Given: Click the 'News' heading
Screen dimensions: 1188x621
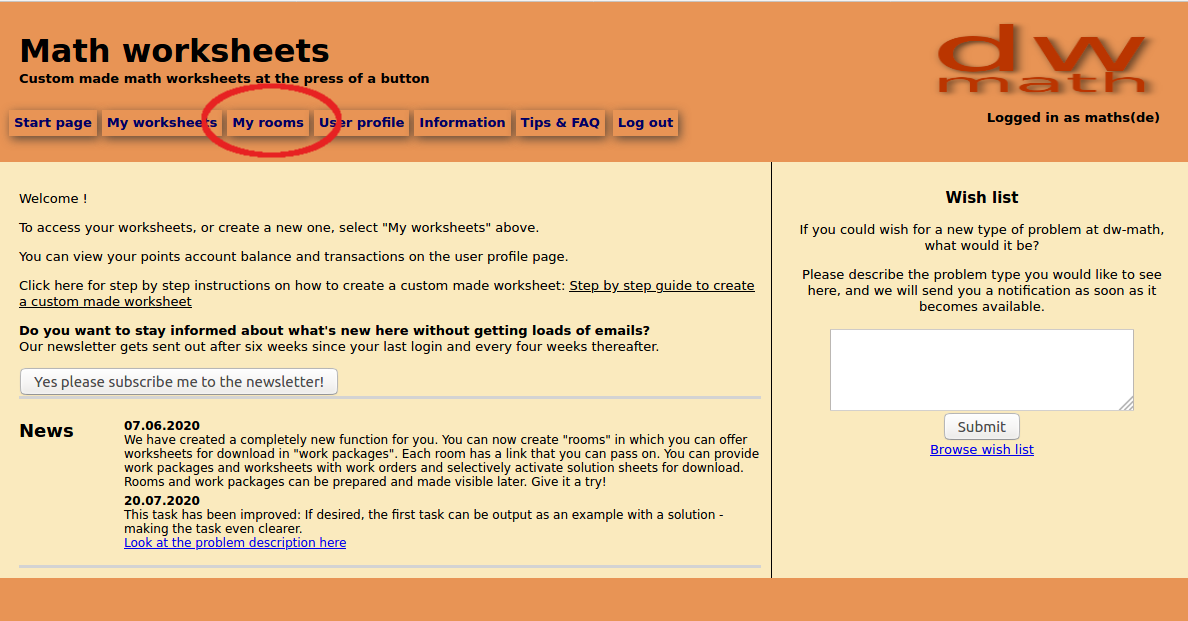Looking at the screenshot, I should (x=46, y=431).
